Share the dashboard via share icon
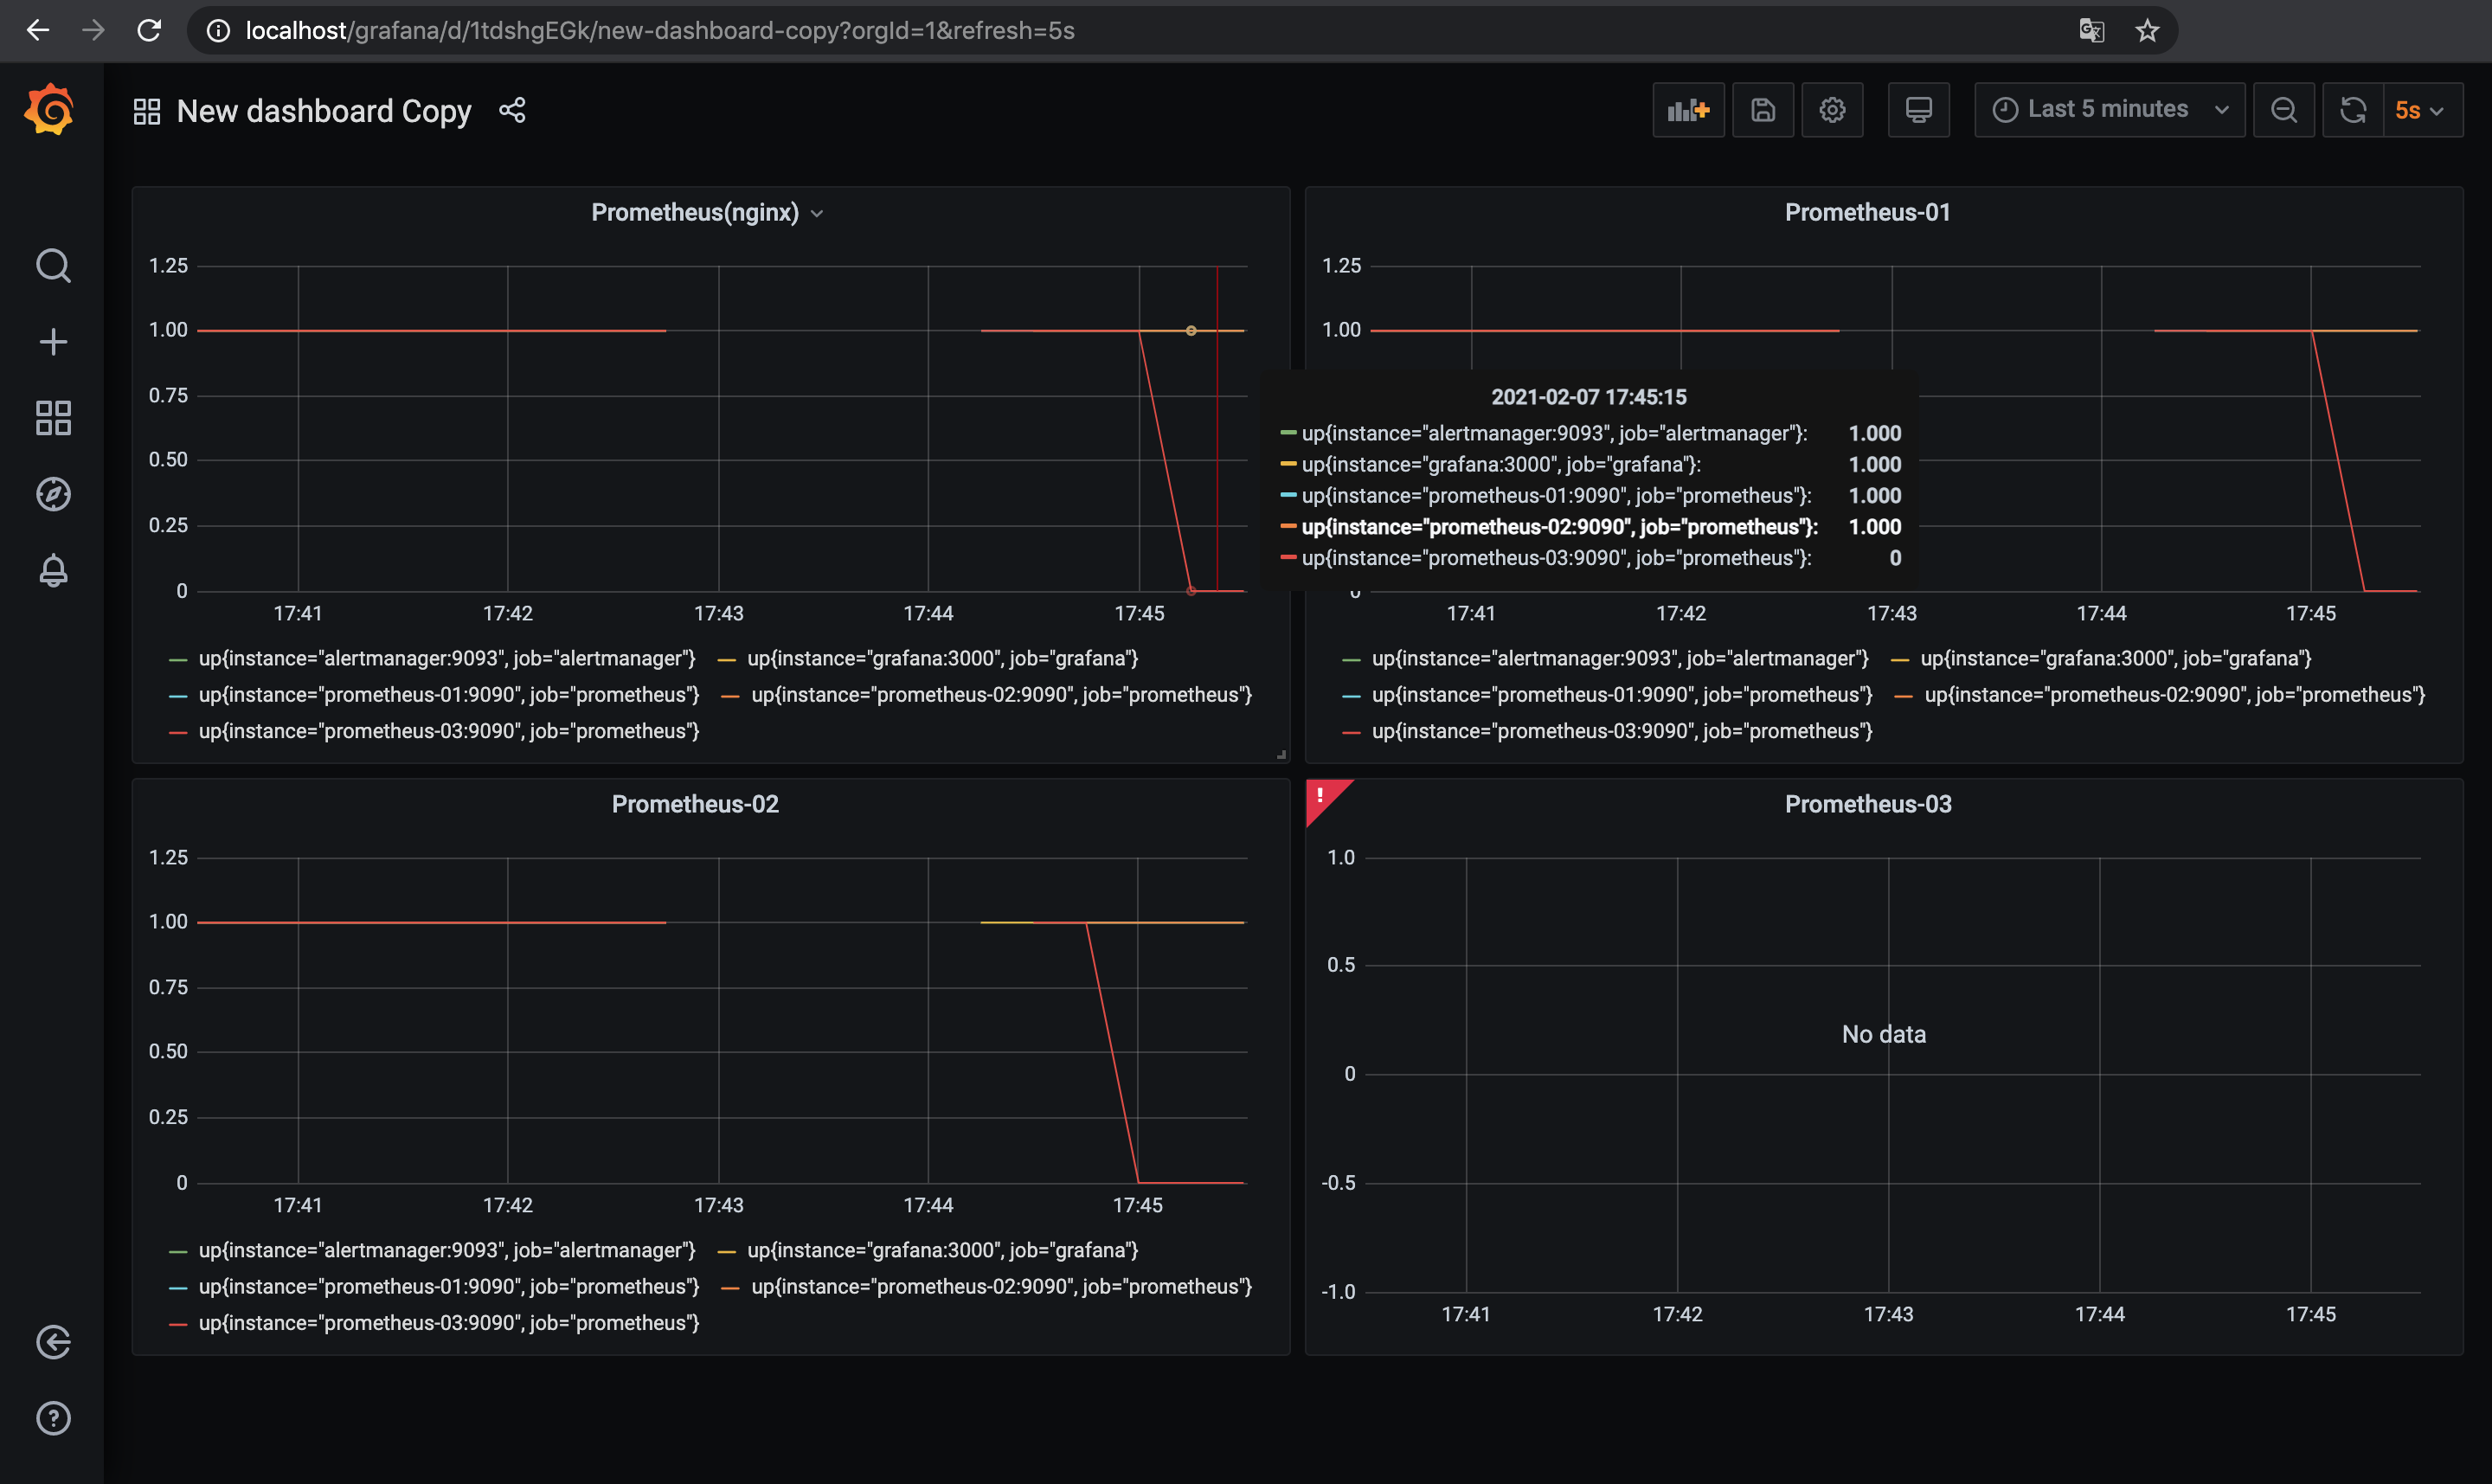The height and width of the screenshot is (1484, 2492). point(512,110)
